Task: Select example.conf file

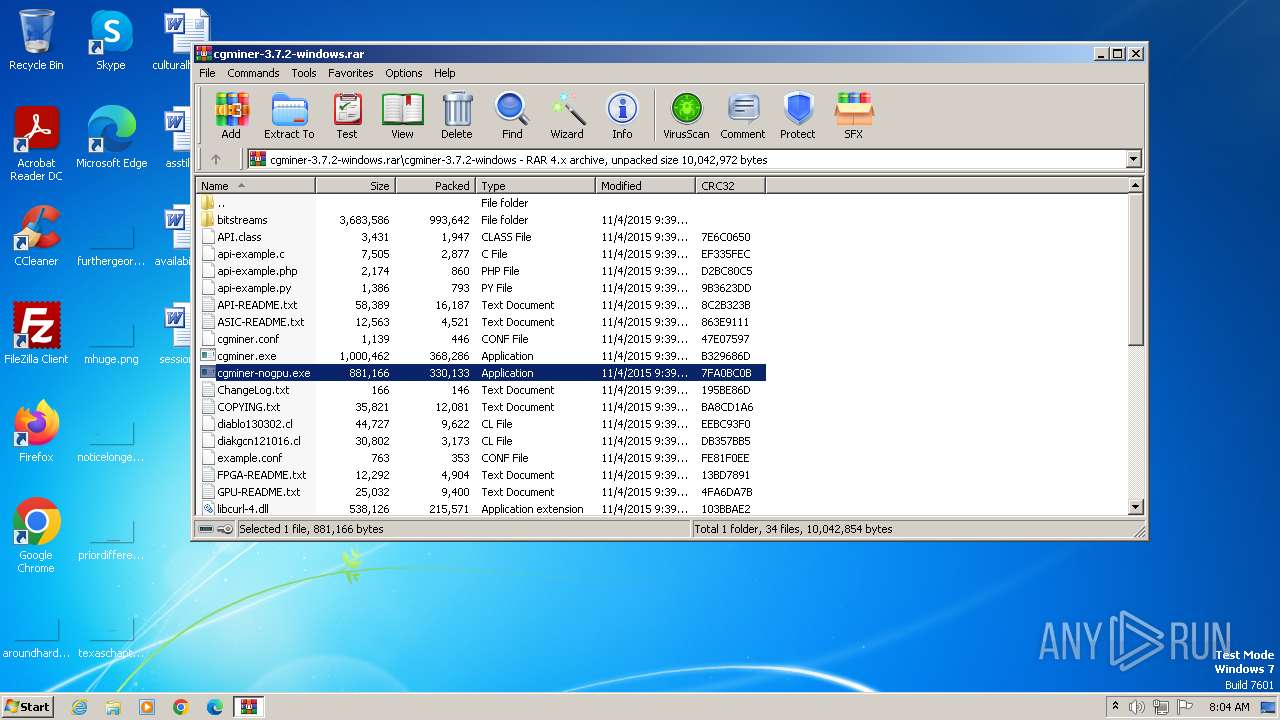Action: (481, 458)
